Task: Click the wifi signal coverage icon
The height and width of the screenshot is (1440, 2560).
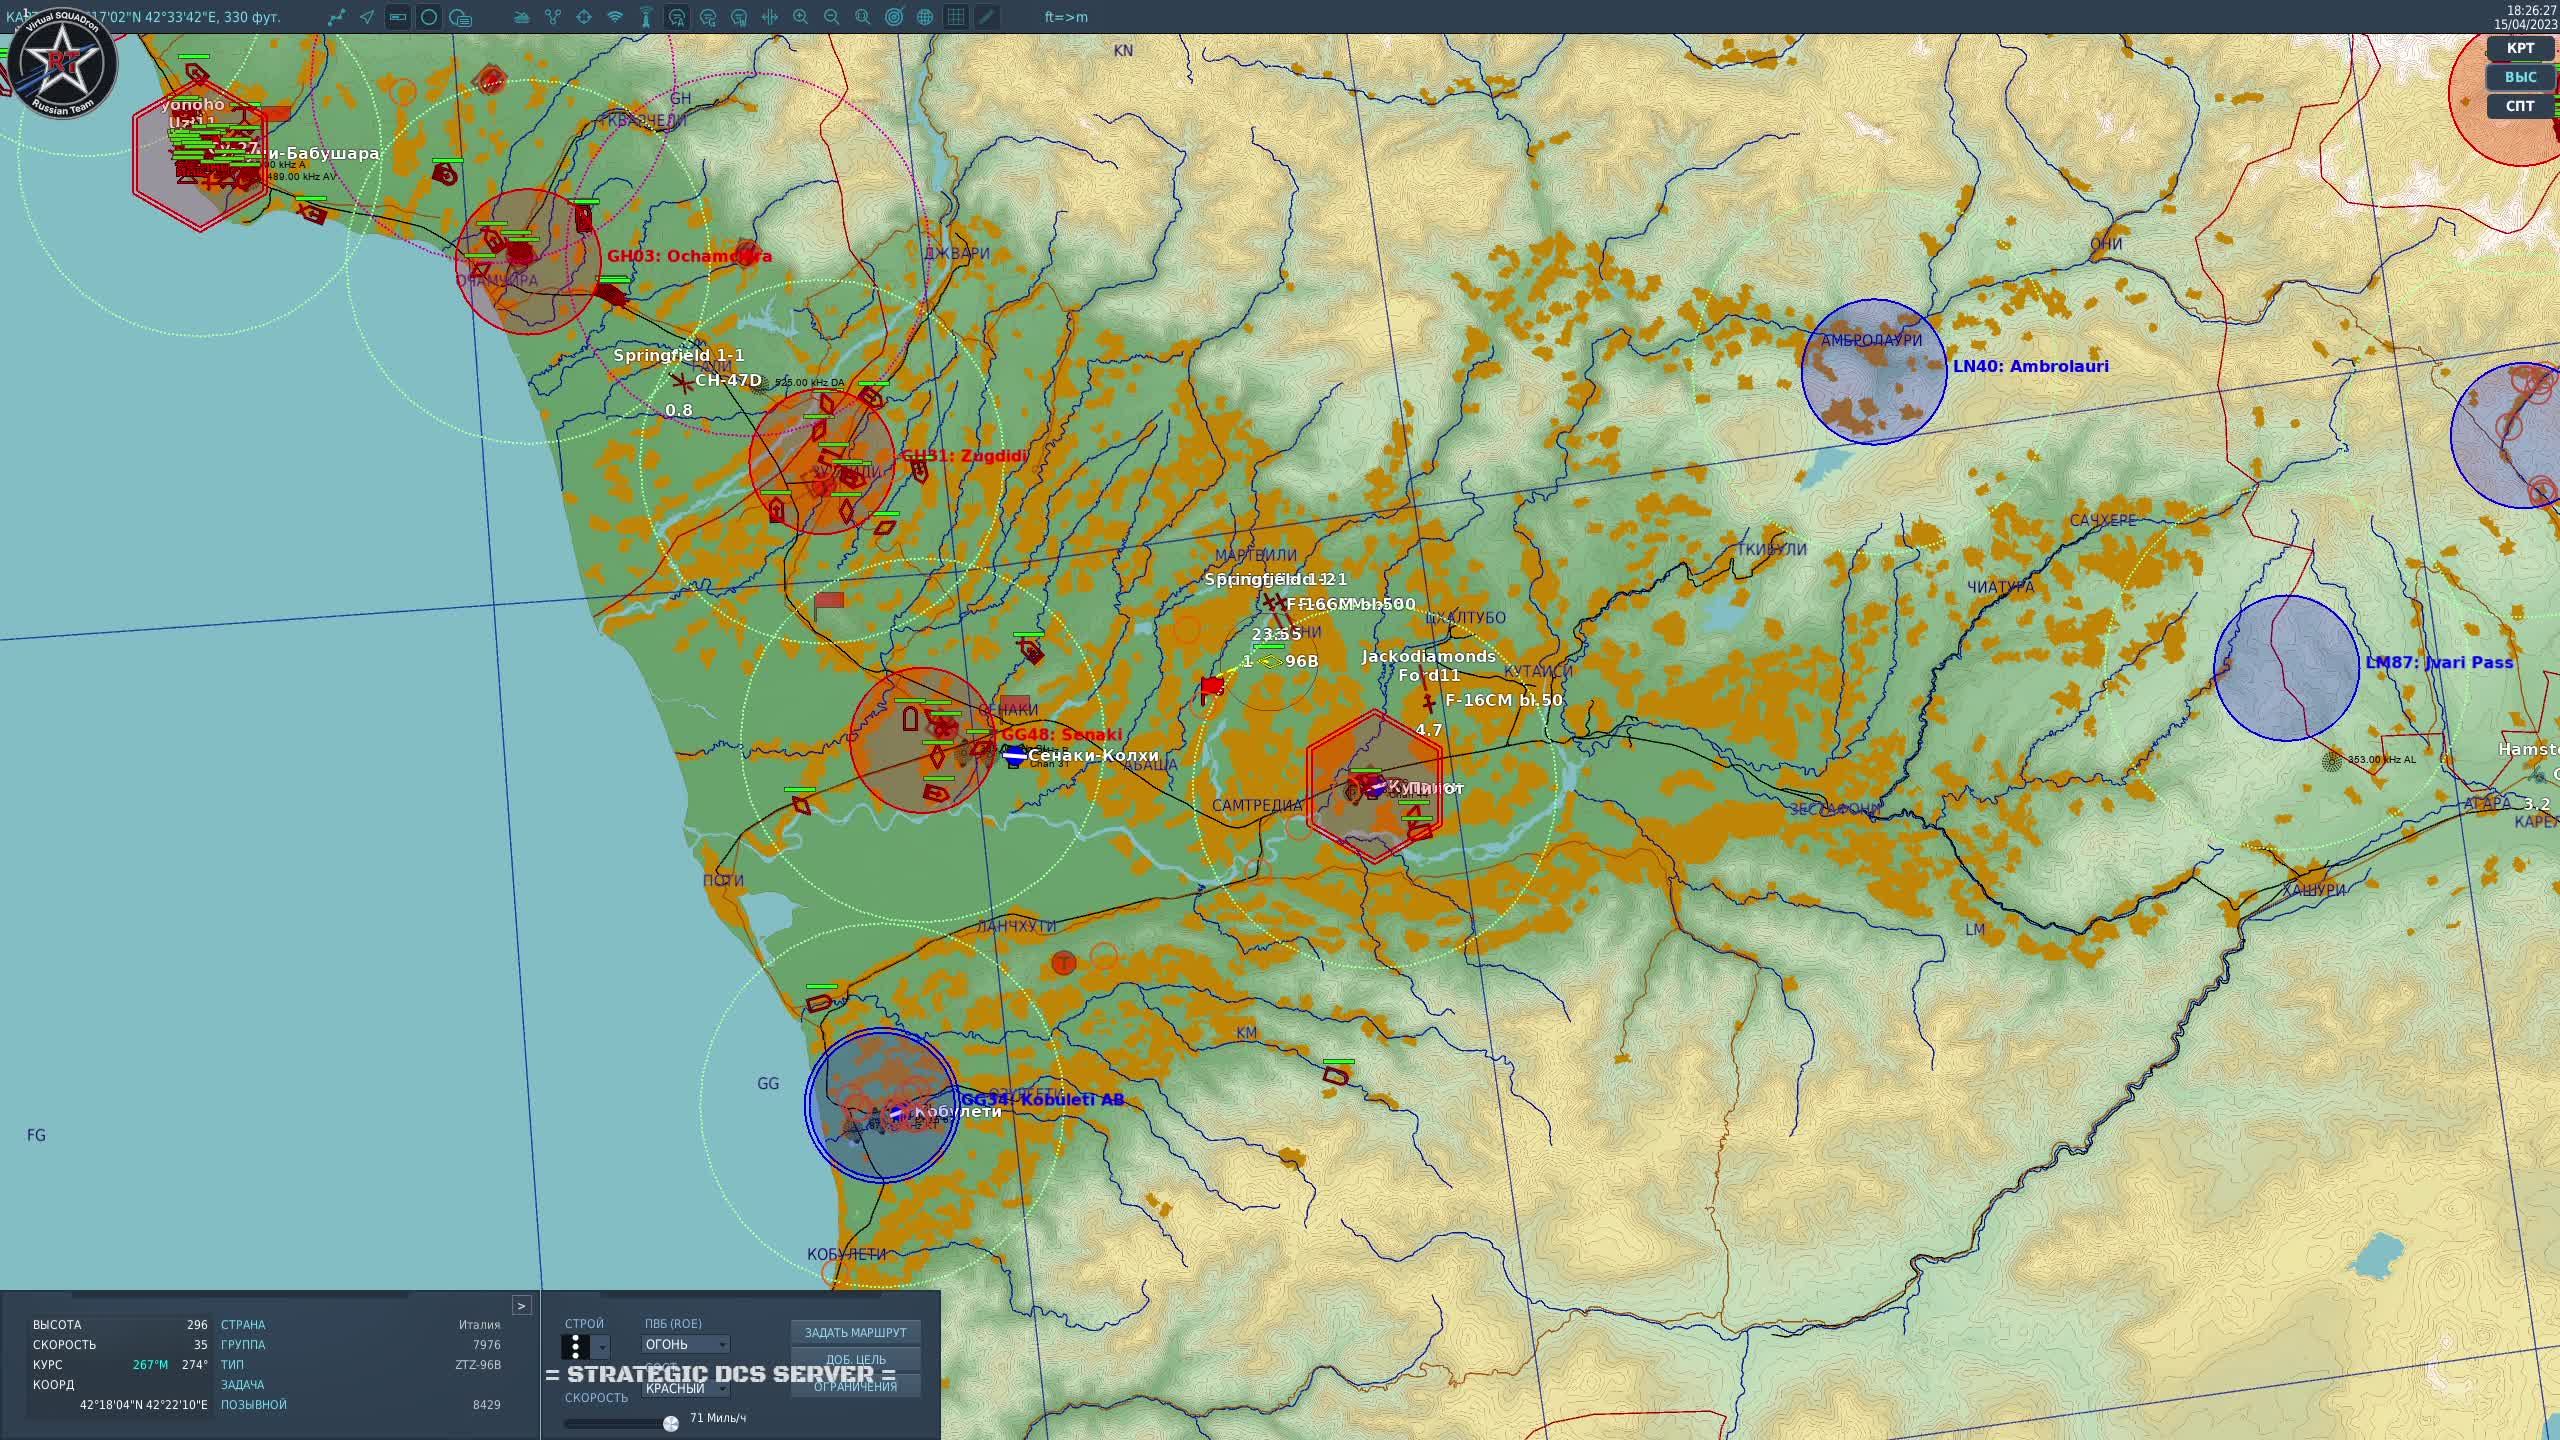Action: [615, 17]
